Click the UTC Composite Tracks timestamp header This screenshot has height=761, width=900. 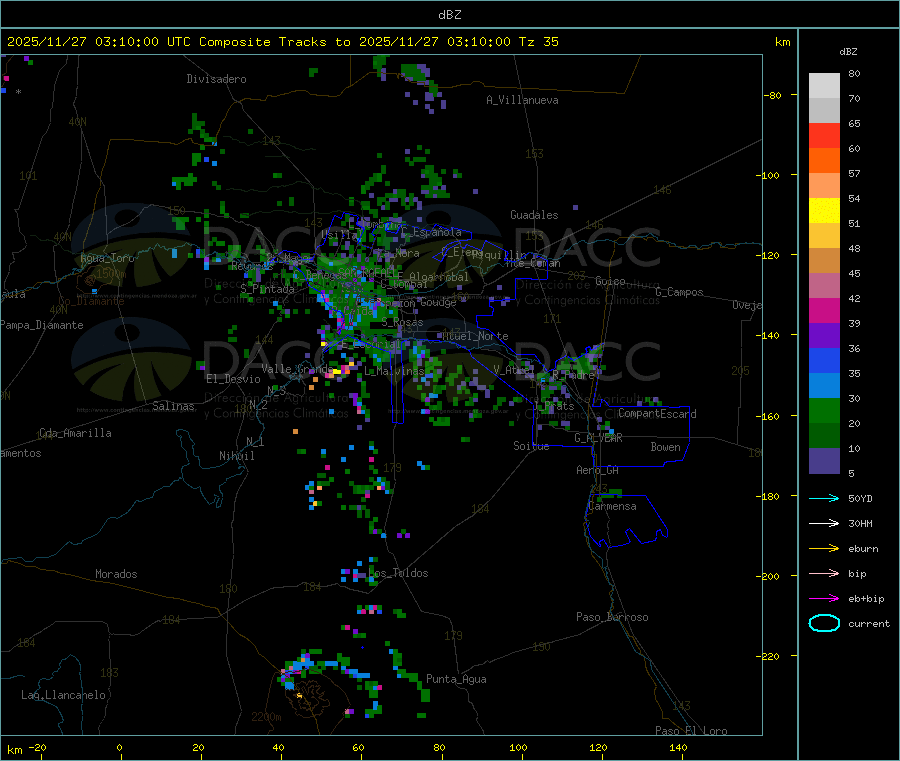point(282,42)
